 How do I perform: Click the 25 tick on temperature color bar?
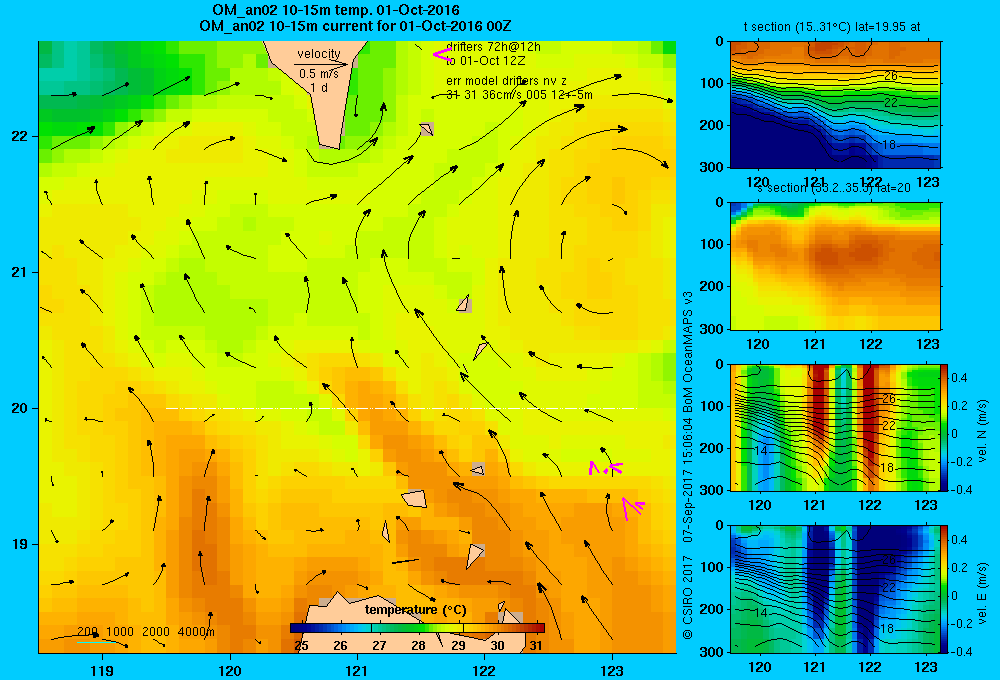click(301, 646)
